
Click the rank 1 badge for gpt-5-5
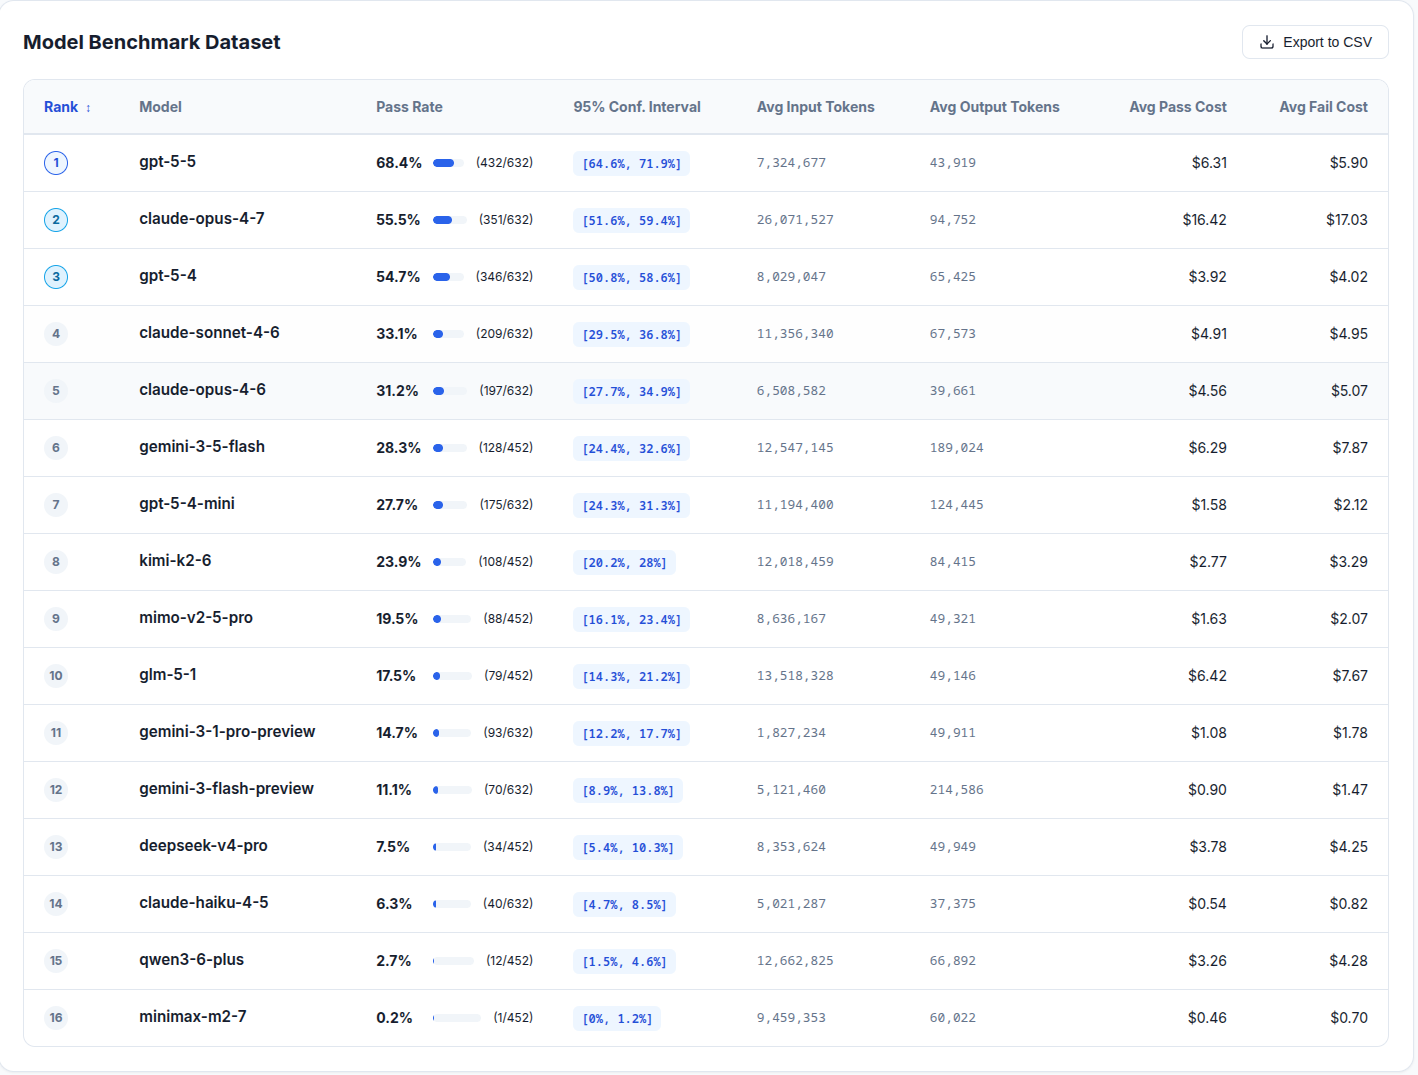pyautogui.click(x=56, y=163)
